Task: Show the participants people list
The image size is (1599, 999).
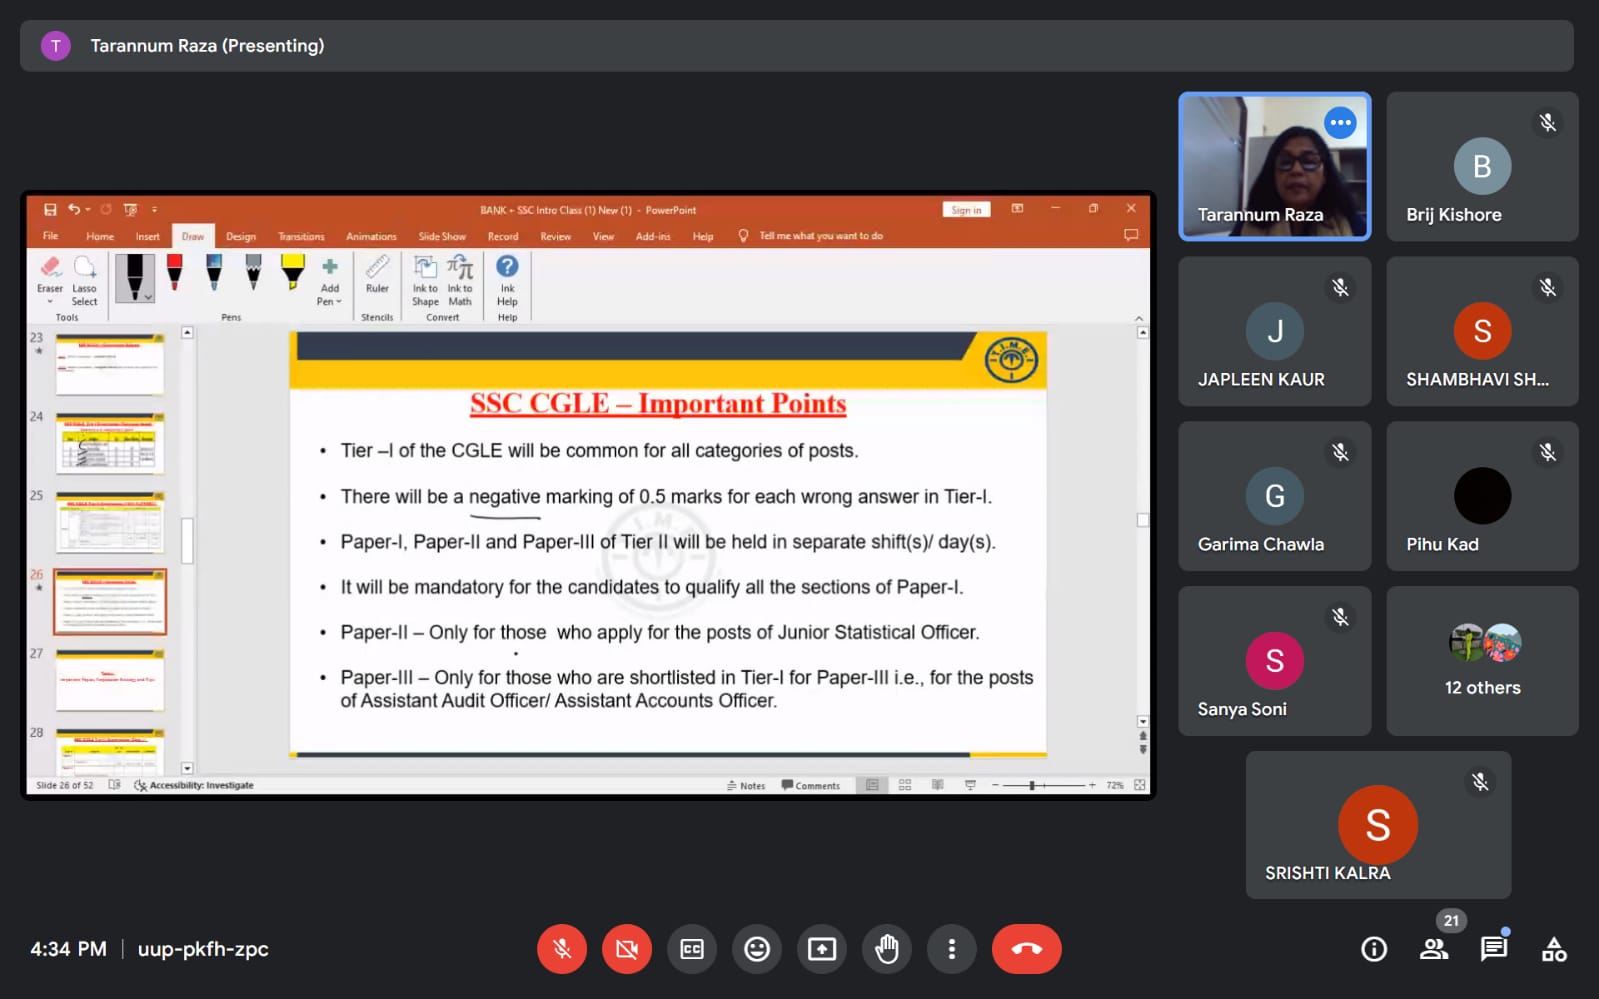Action: pos(1434,949)
